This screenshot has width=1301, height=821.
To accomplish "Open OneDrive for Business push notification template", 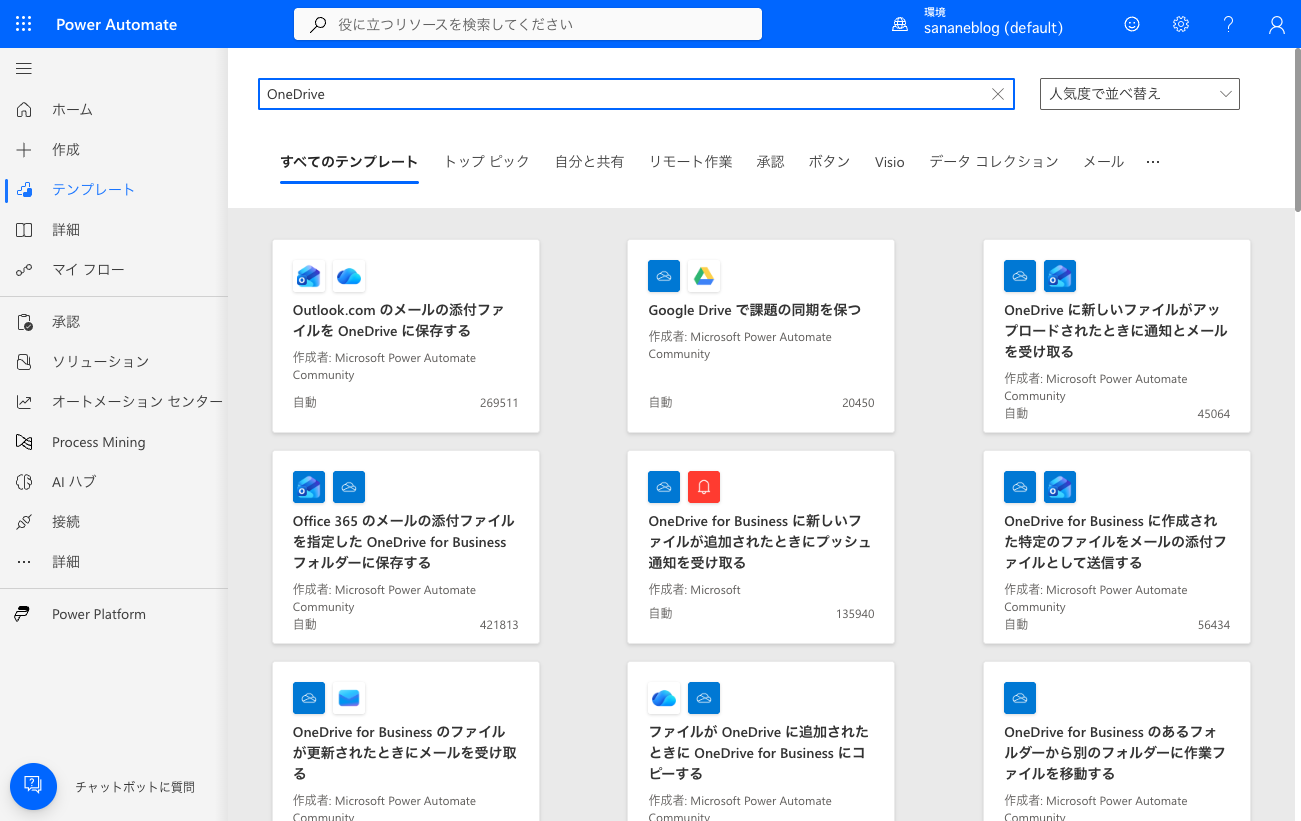I will [761, 547].
